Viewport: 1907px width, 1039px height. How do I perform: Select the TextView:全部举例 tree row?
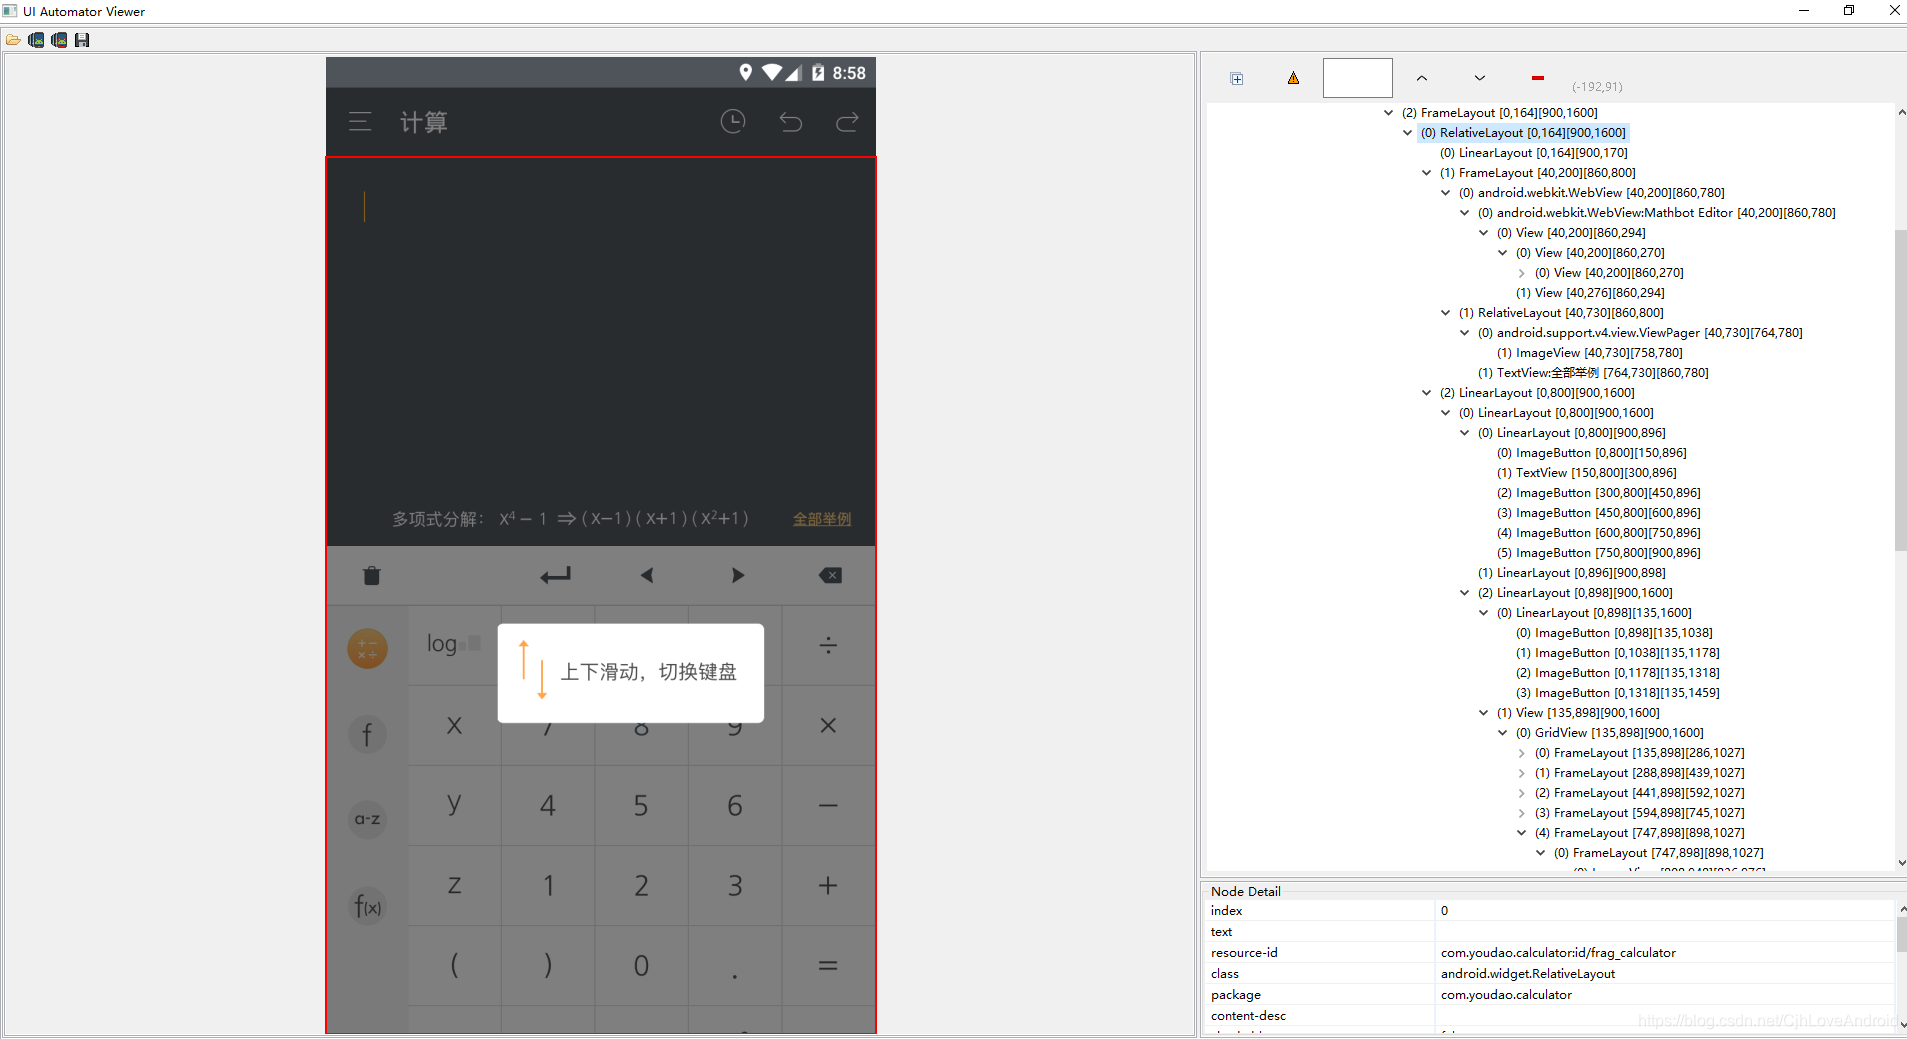(x=1602, y=373)
